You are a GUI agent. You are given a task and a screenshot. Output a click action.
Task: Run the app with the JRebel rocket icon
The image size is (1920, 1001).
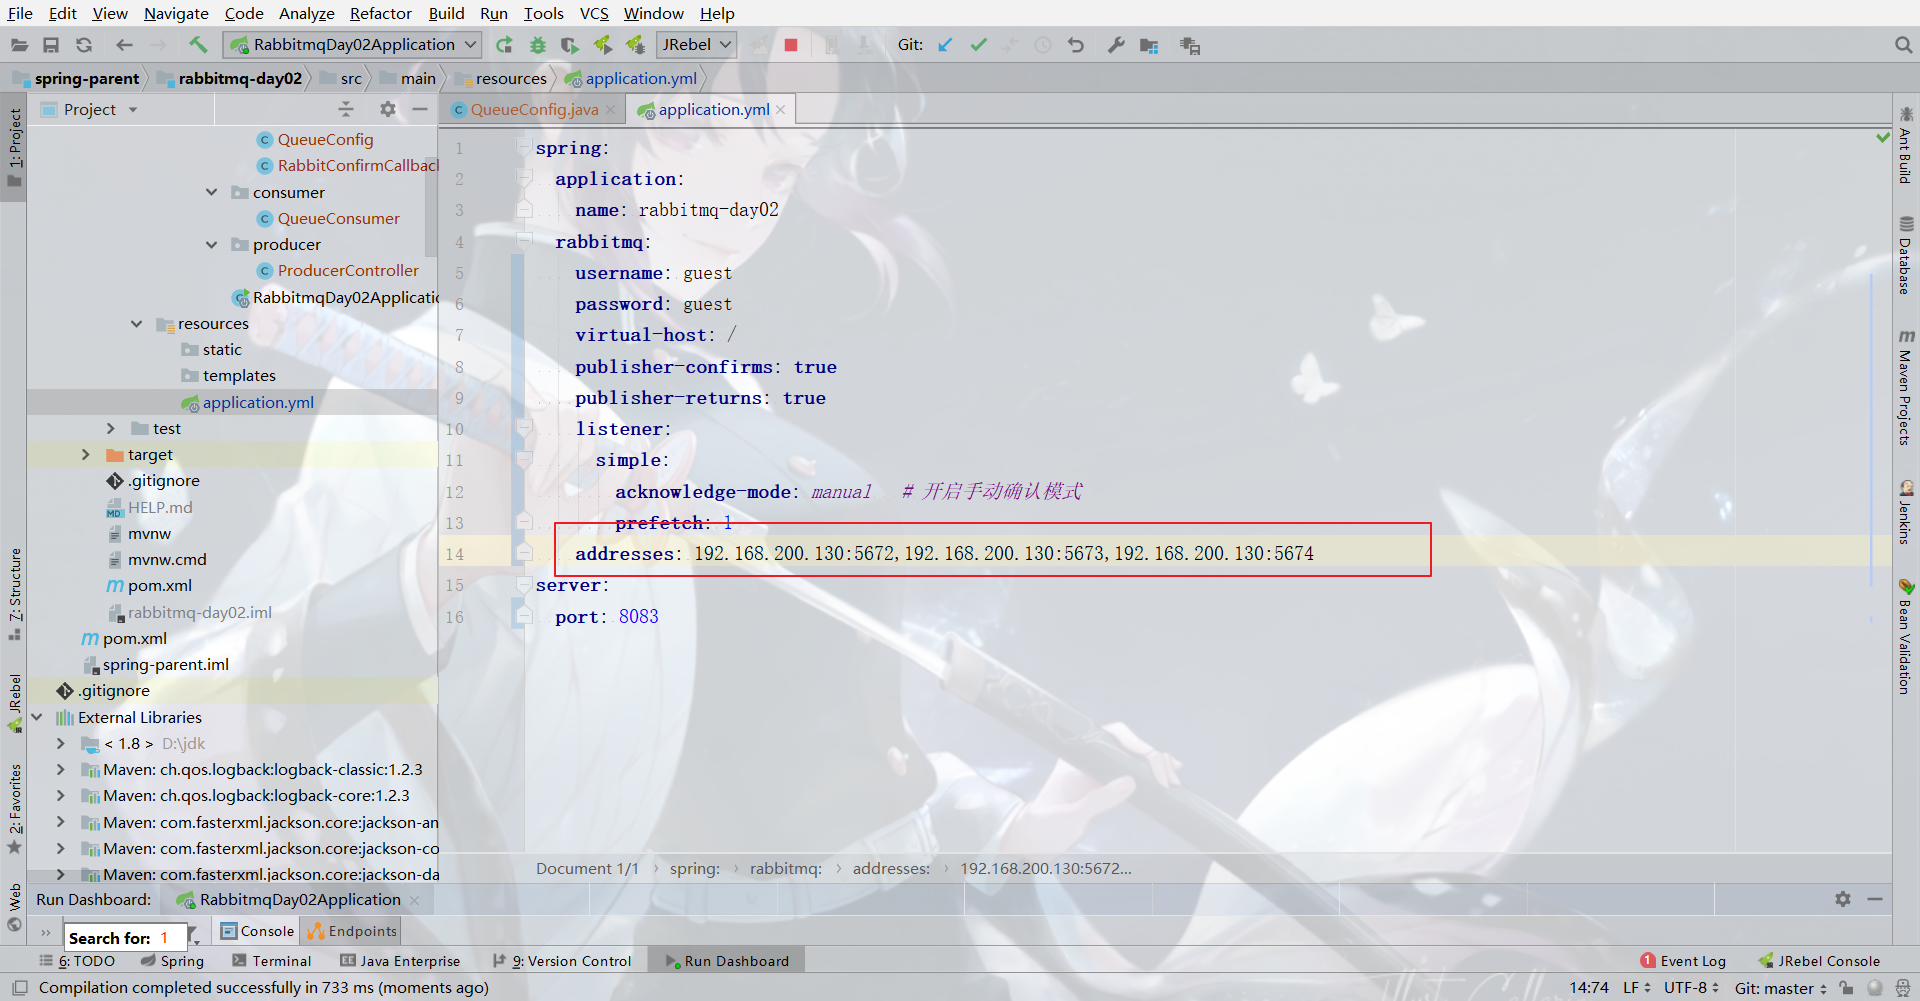tap(602, 45)
